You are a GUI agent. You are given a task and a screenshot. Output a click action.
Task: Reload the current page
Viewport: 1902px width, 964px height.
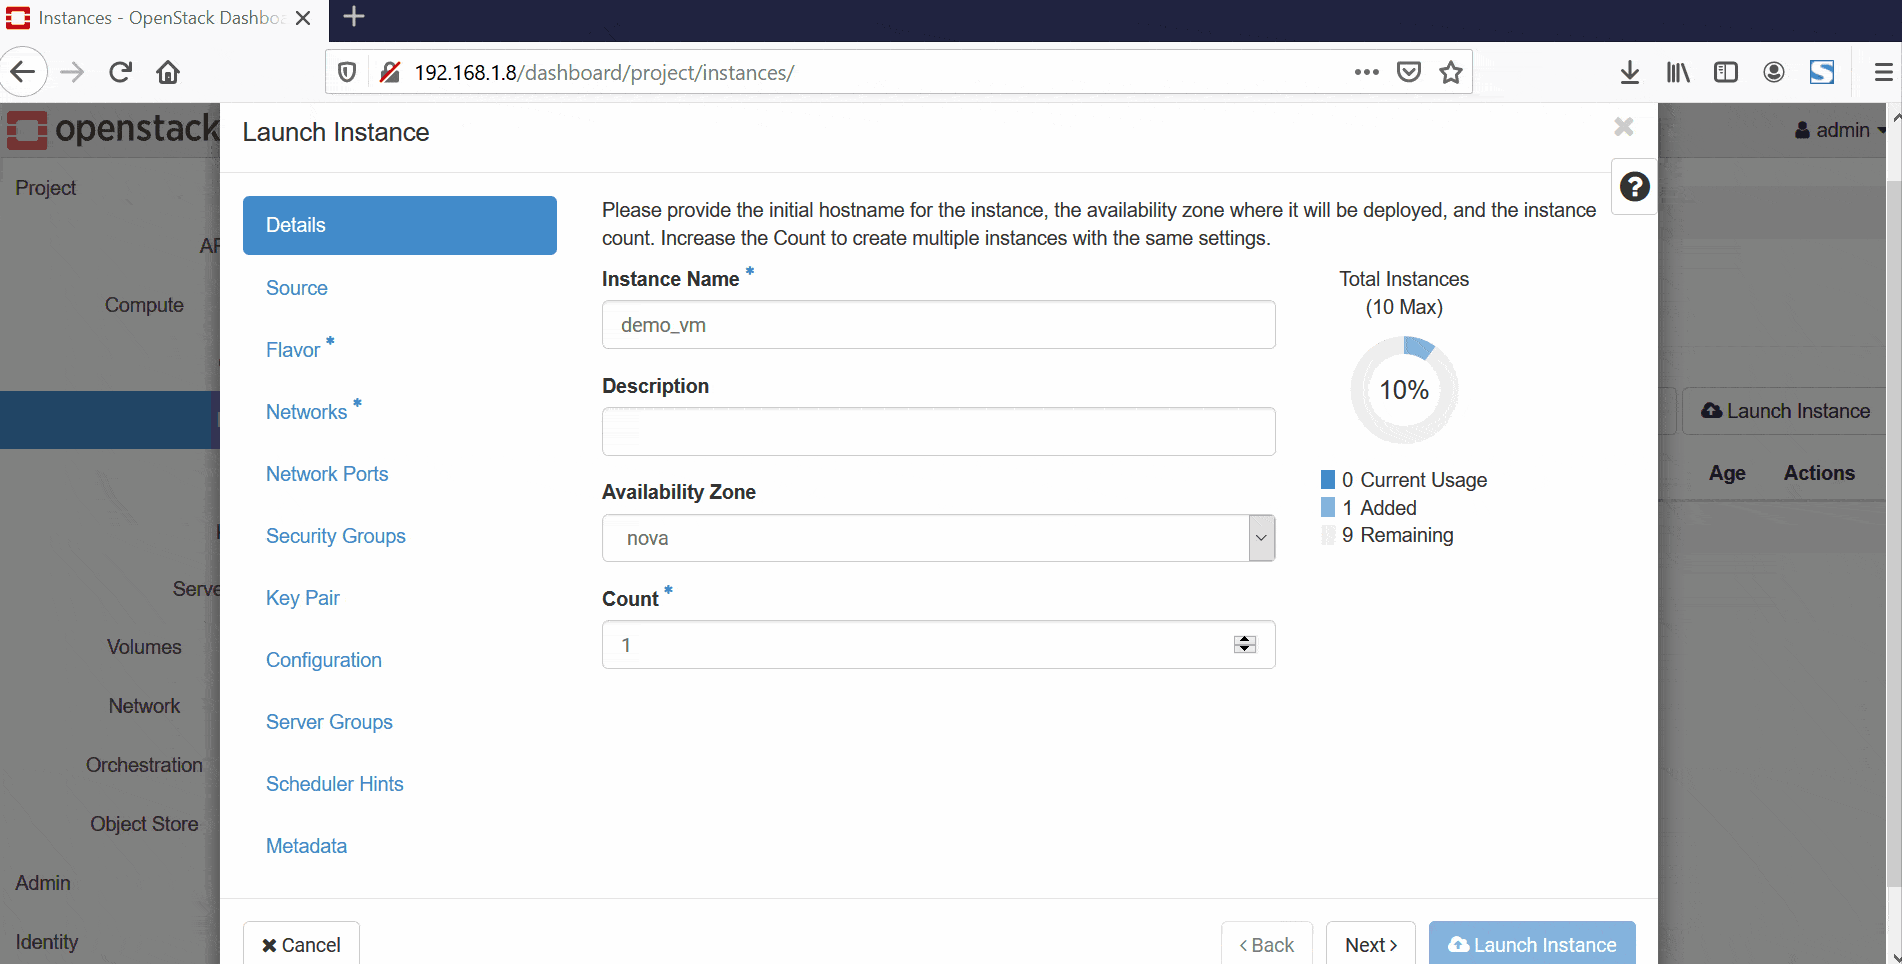click(x=120, y=71)
